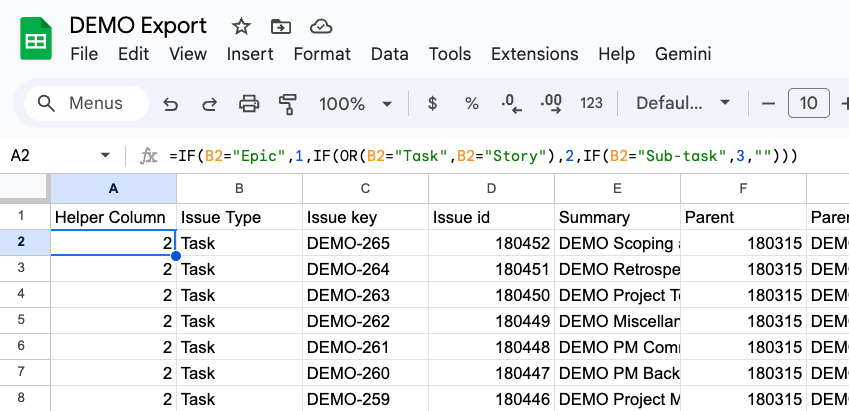The width and height of the screenshot is (849, 411).
Task: Open the View menu
Action: (188, 54)
